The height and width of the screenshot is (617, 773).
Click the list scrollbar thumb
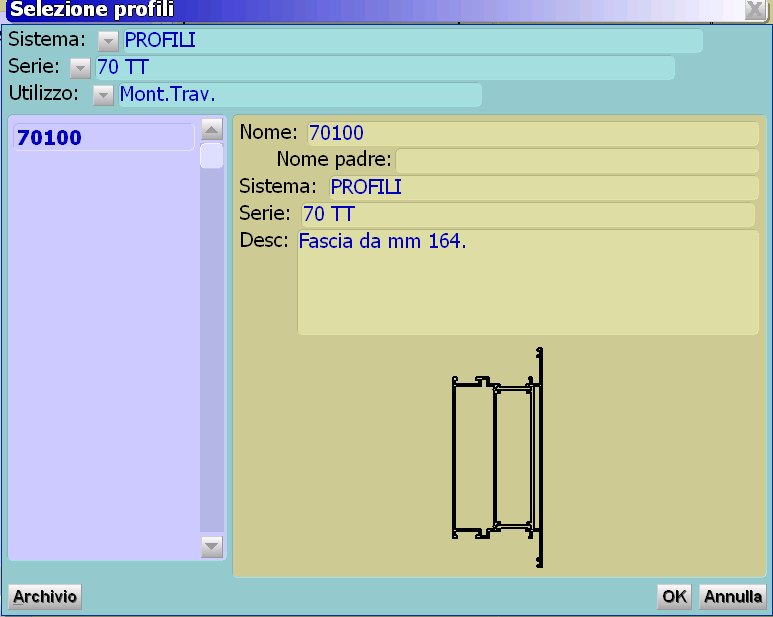(211, 156)
